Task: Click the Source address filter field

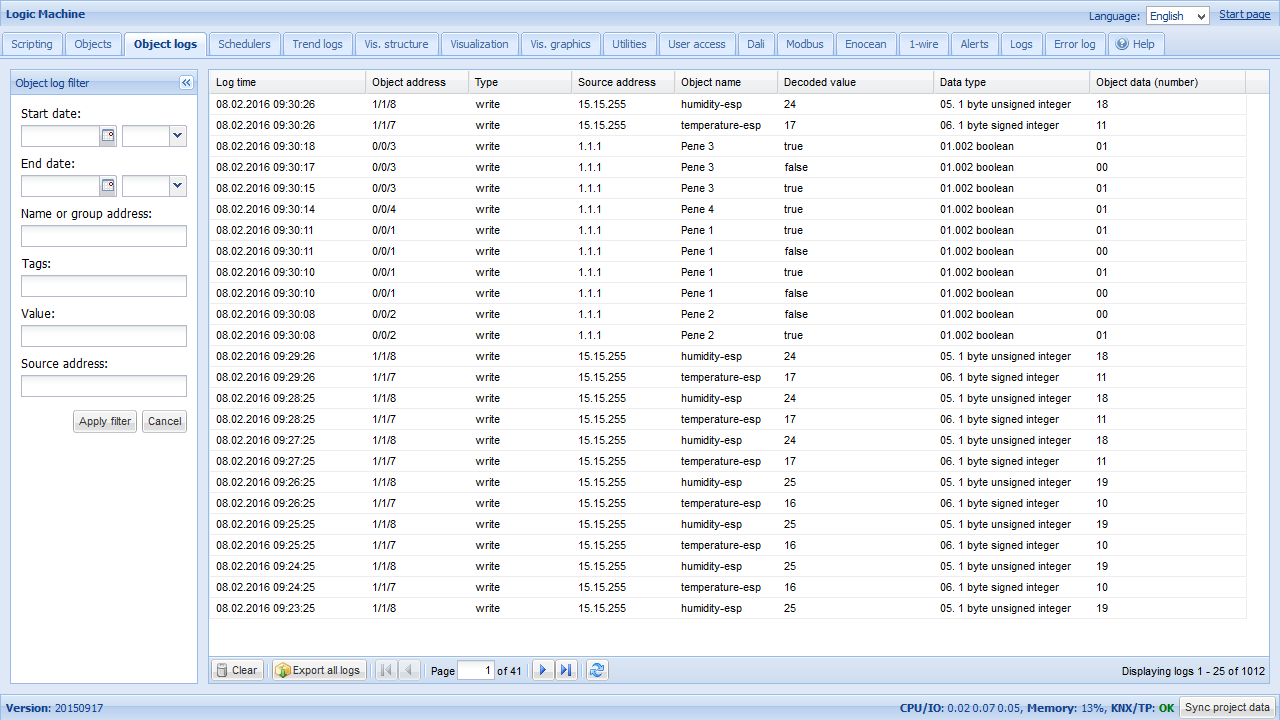Action: point(104,386)
